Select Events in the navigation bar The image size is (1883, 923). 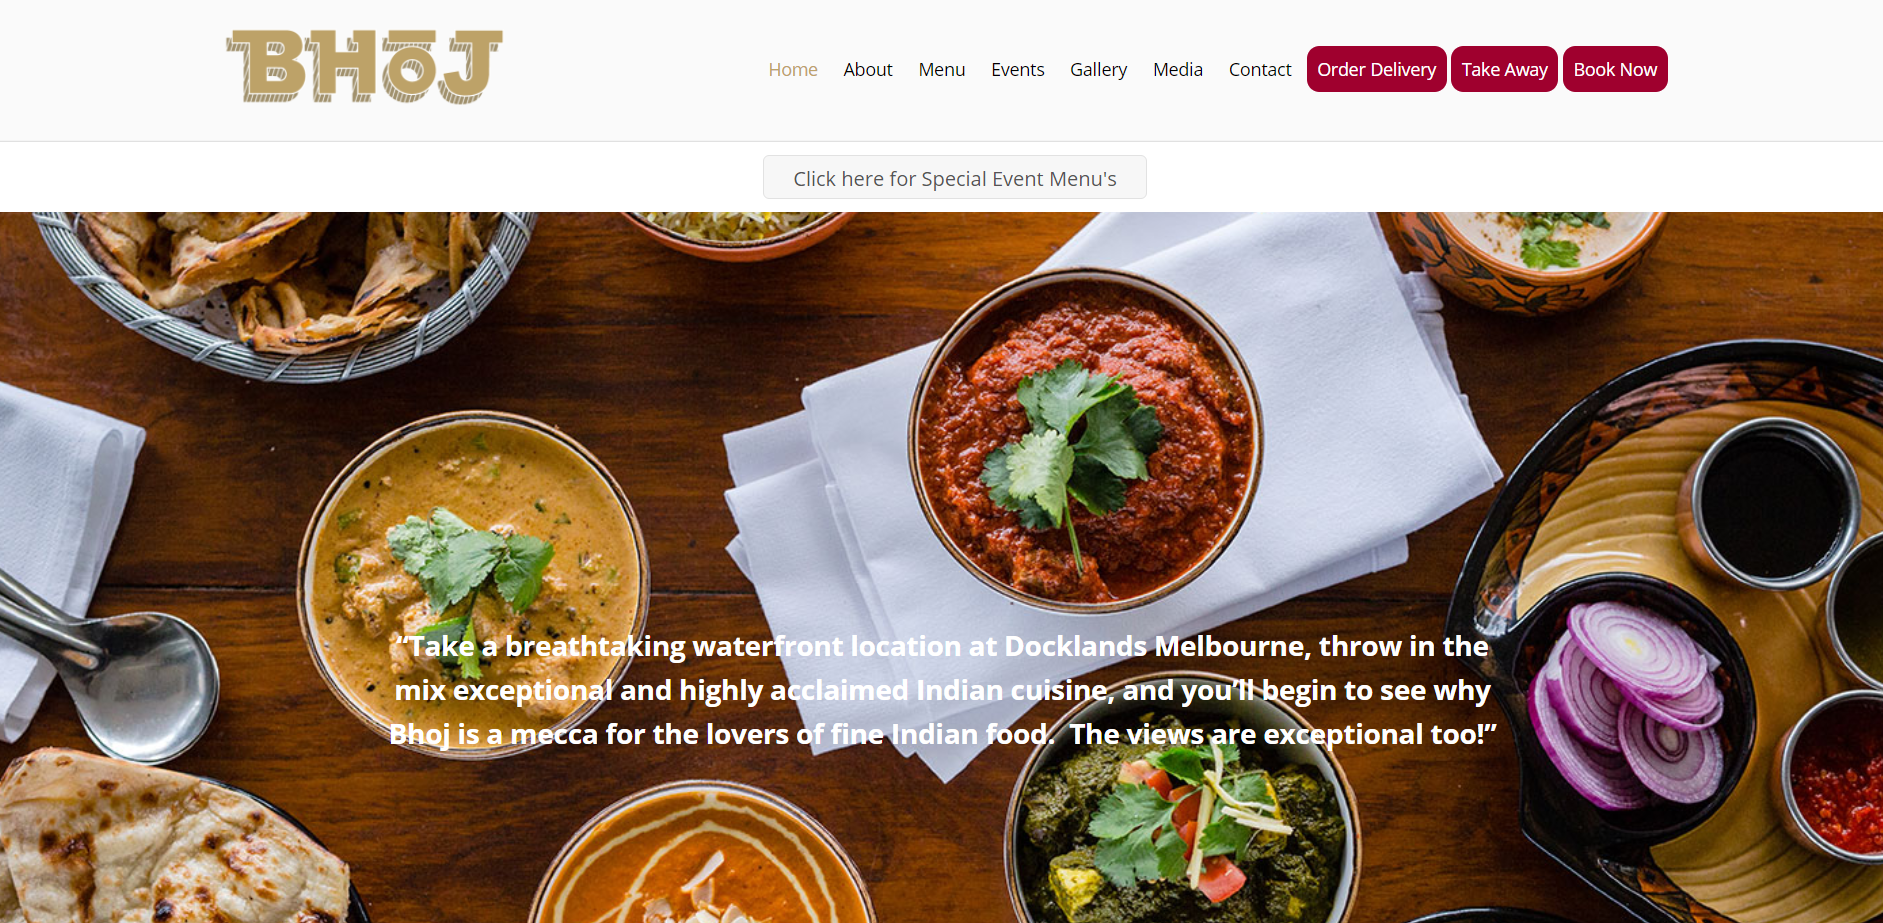coord(1018,69)
